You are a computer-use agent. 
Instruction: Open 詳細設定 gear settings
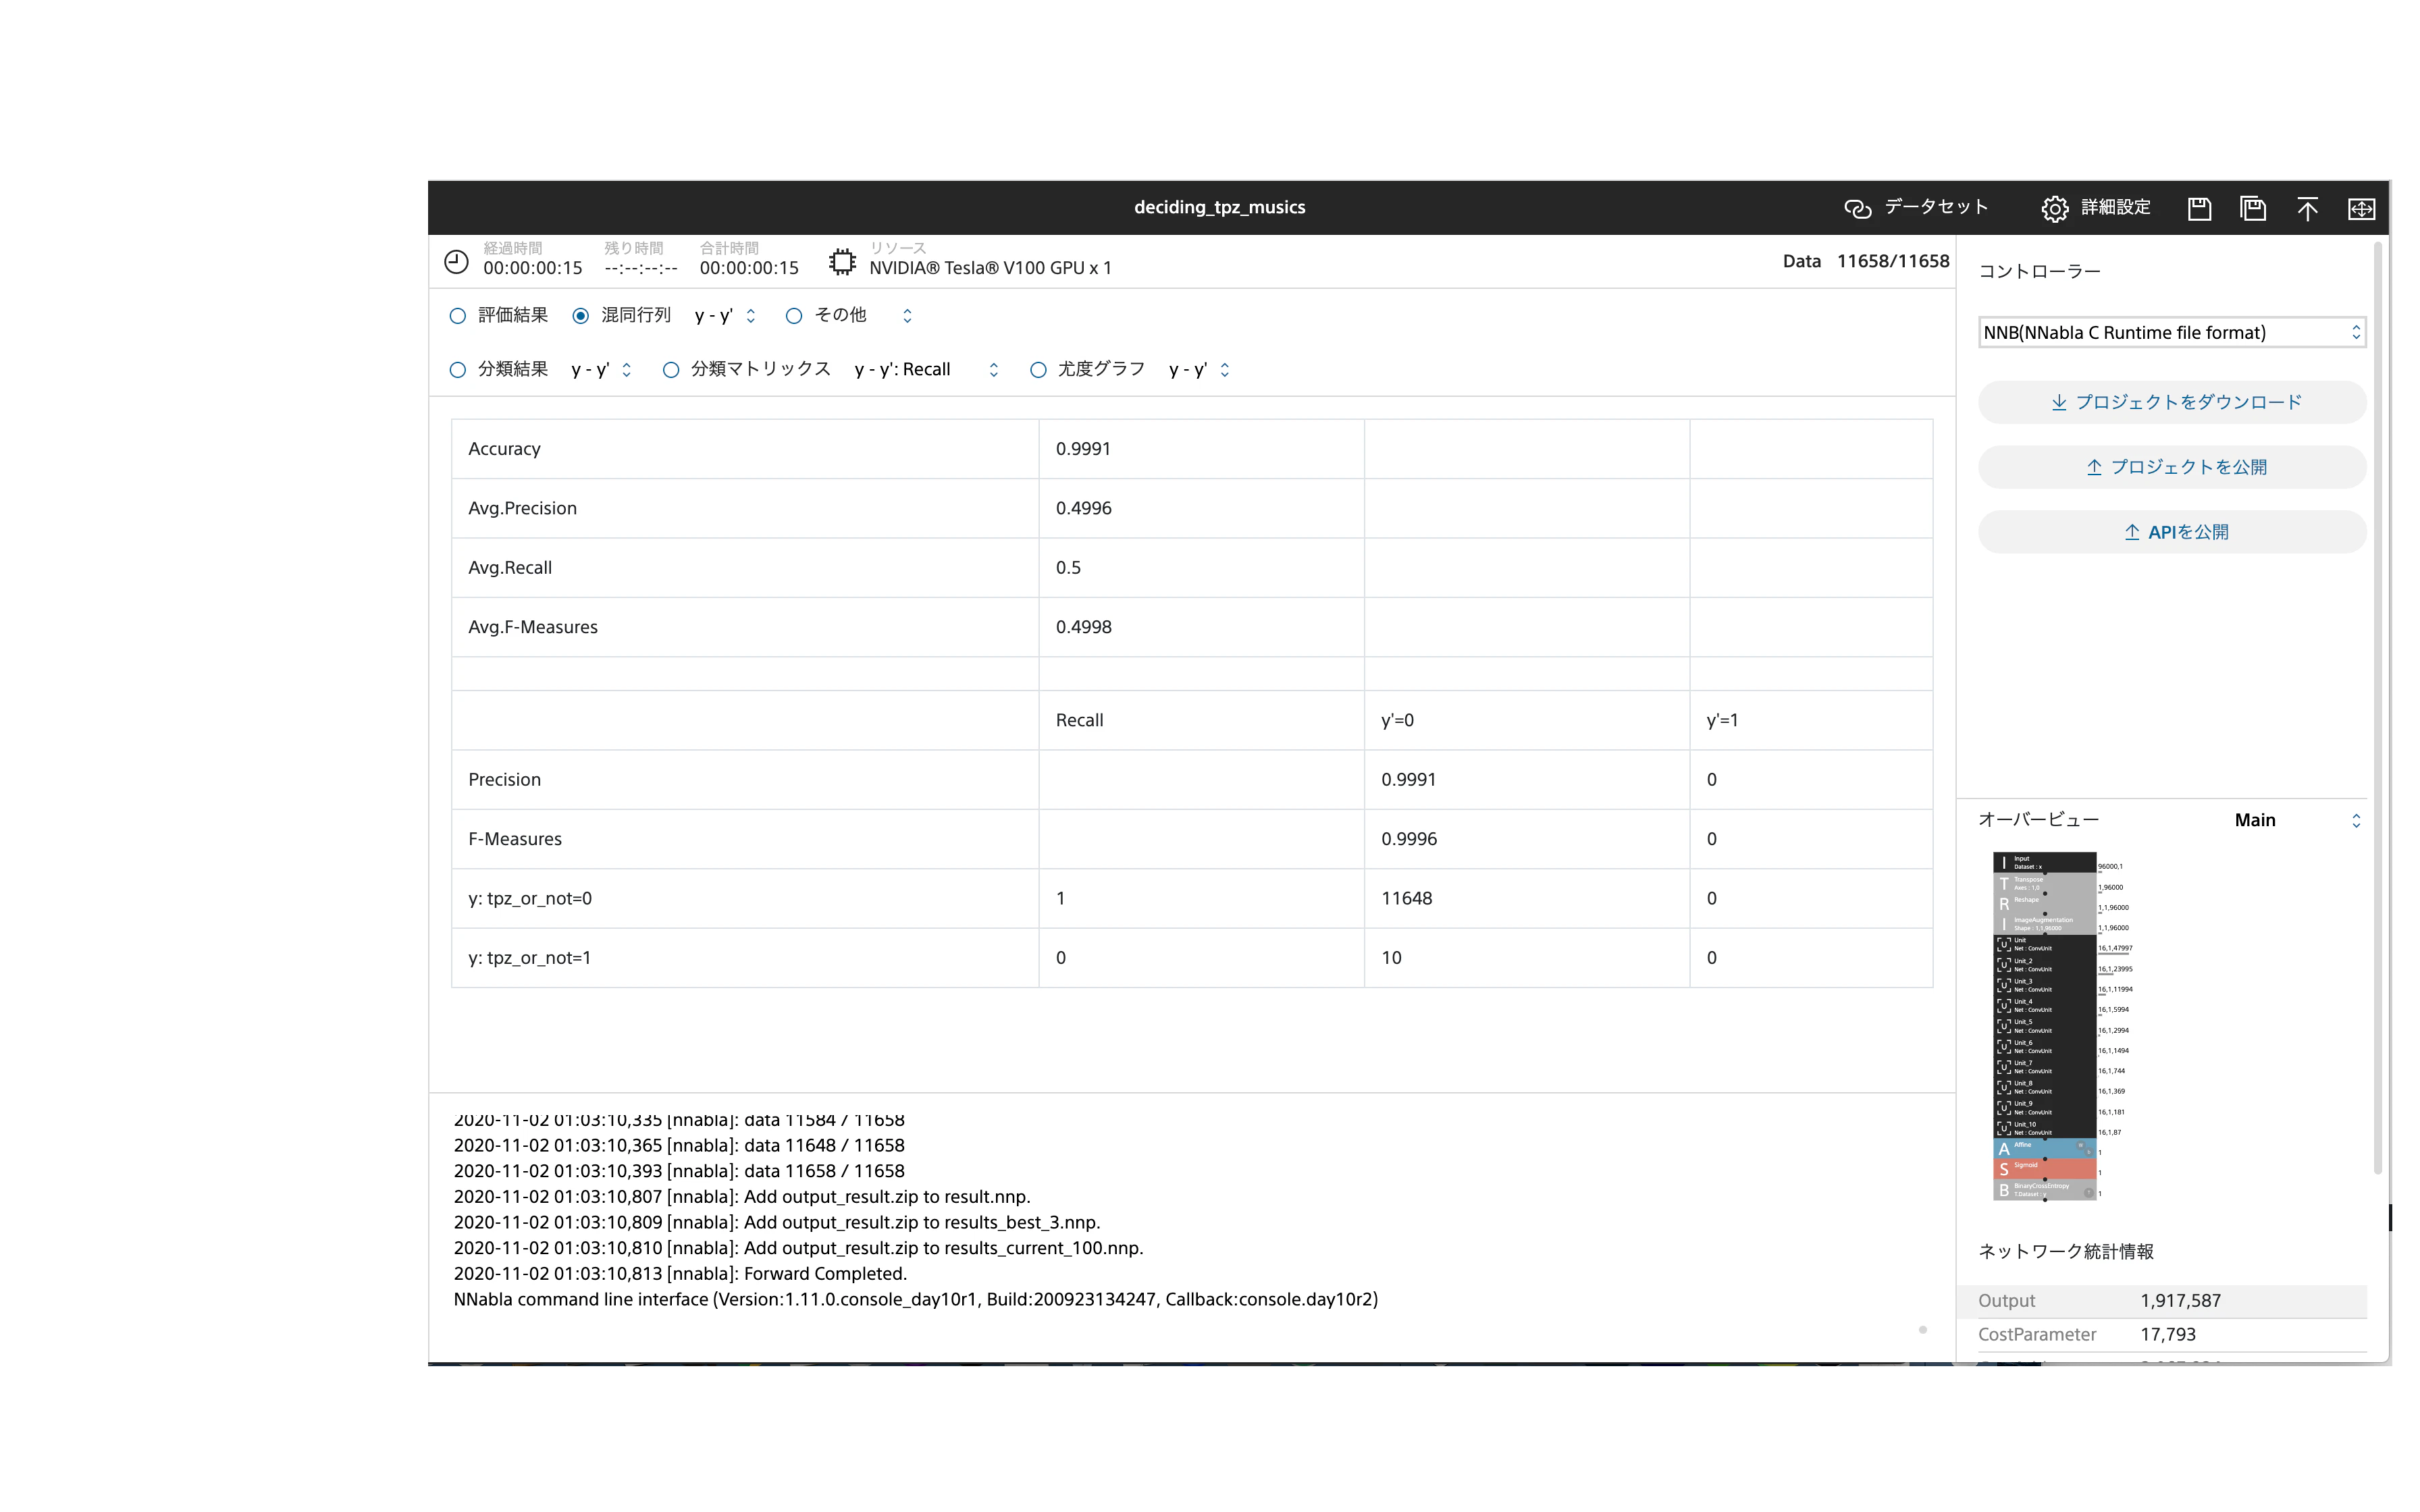point(2054,208)
